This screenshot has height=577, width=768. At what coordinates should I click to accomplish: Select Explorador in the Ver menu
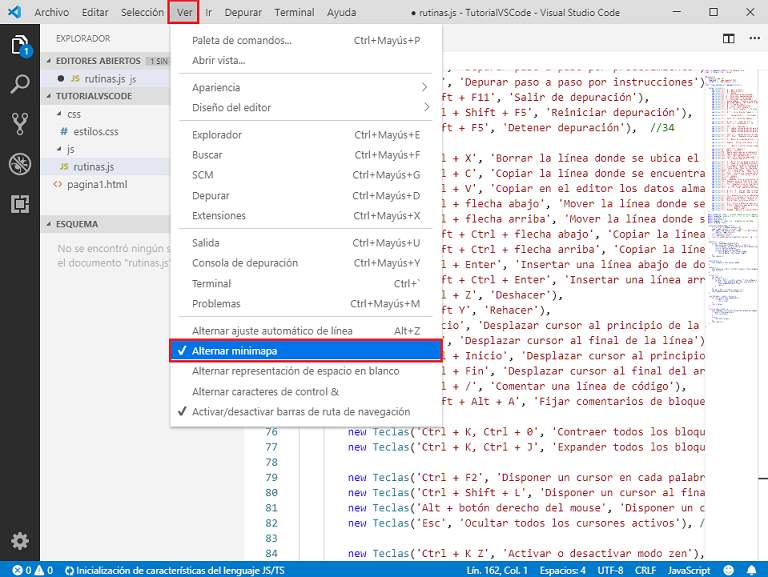pyautogui.click(x=306, y=135)
